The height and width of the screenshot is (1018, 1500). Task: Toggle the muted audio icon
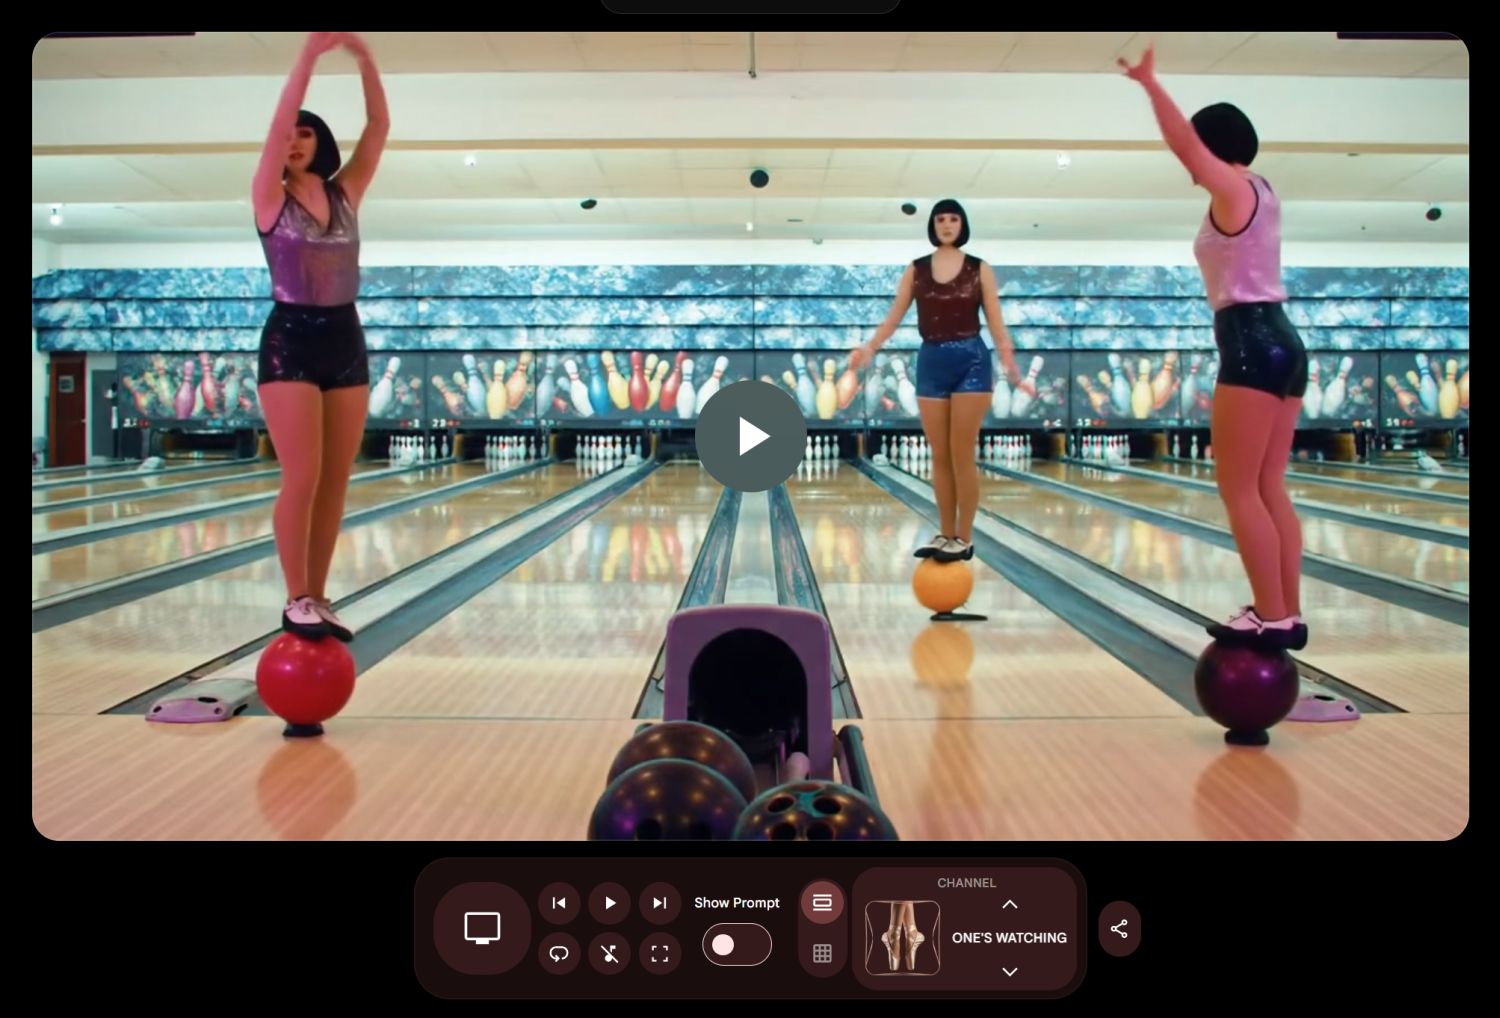click(609, 953)
